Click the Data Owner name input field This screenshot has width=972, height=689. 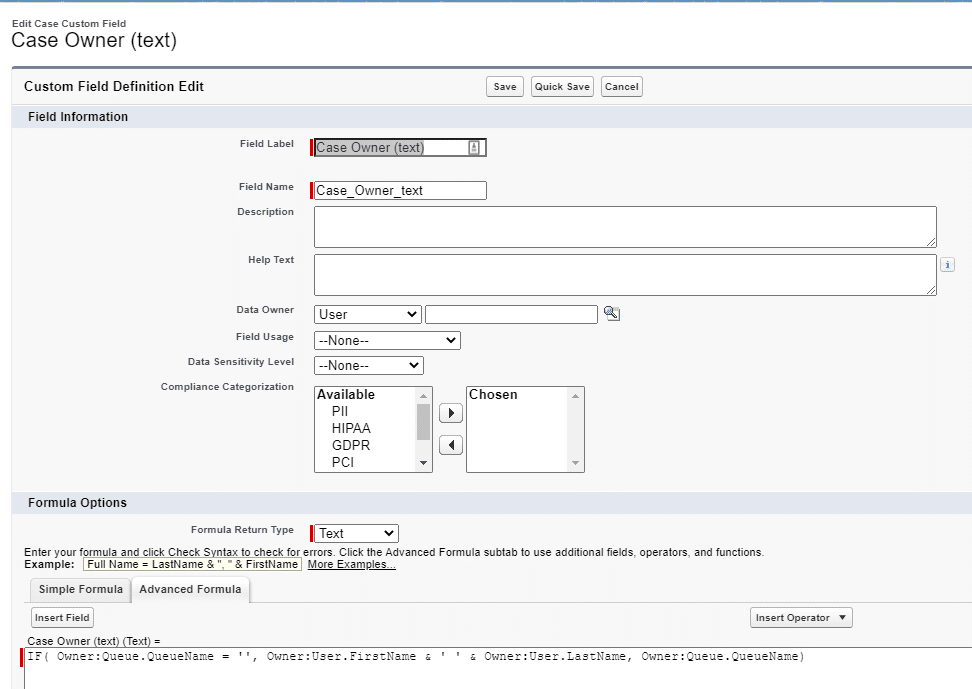[511, 314]
